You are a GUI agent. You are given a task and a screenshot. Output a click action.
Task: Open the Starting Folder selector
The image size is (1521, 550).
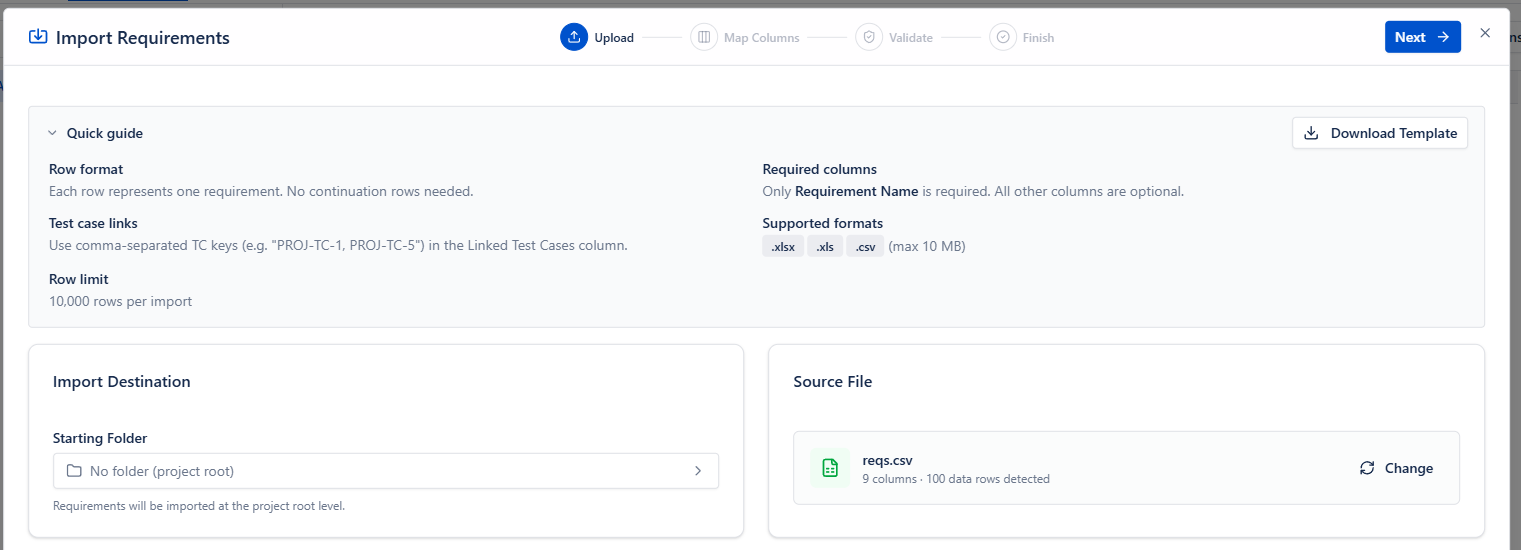(x=385, y=471)
